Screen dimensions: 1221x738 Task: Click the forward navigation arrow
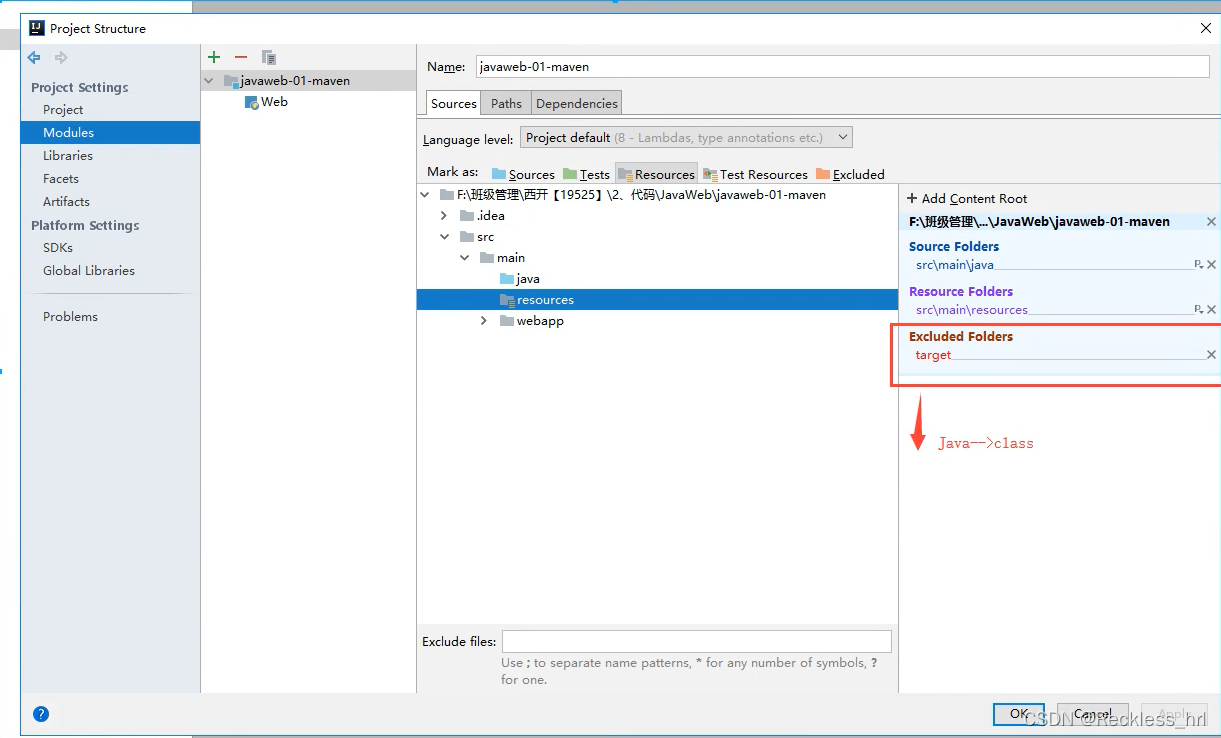[61, 58]
